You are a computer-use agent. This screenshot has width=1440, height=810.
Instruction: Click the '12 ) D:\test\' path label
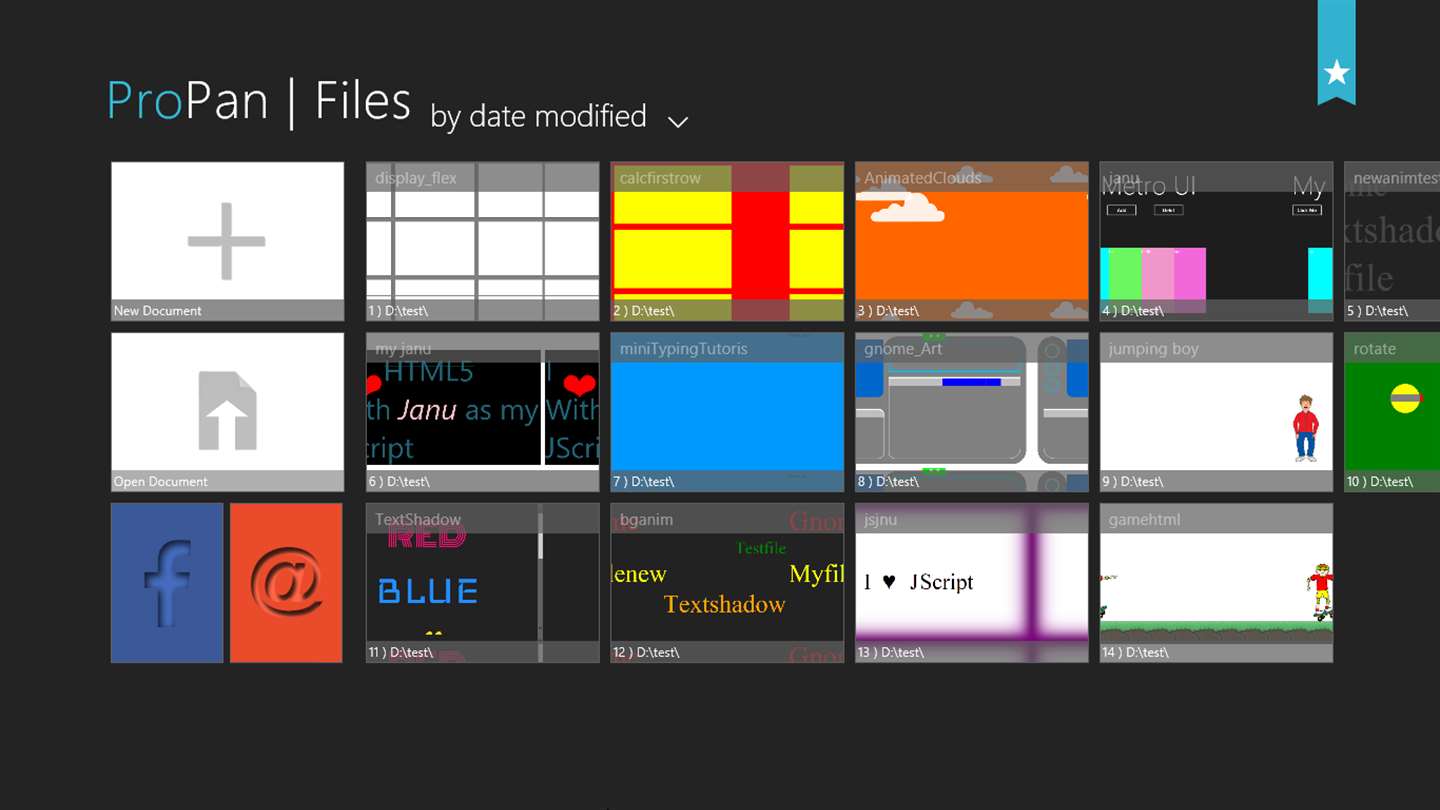646,653
